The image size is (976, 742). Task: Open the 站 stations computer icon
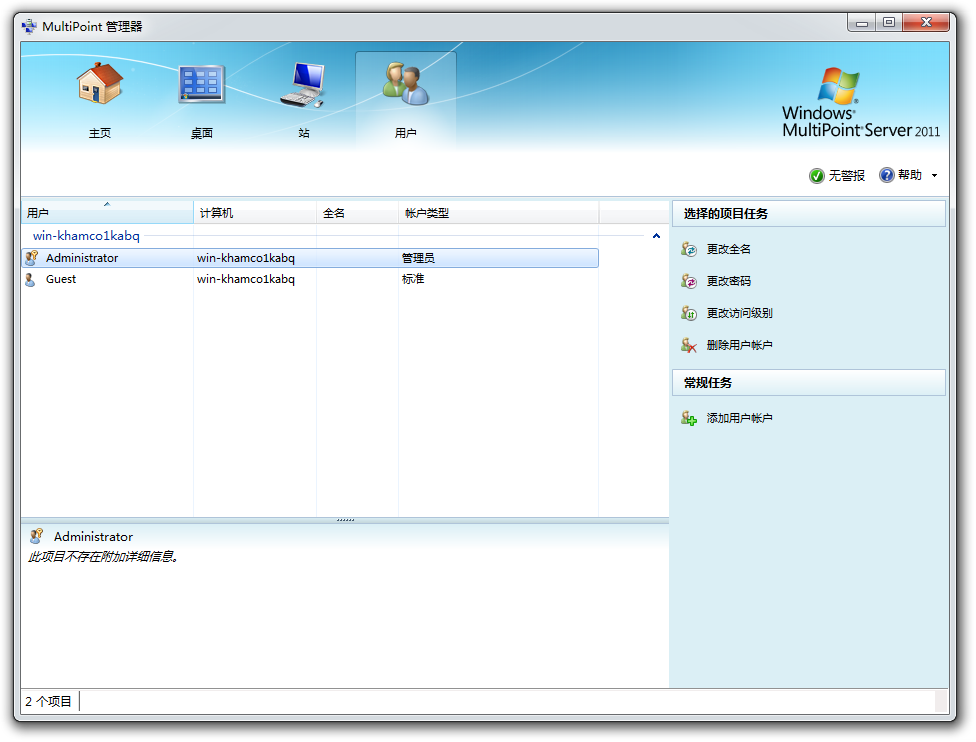(303, 85)
